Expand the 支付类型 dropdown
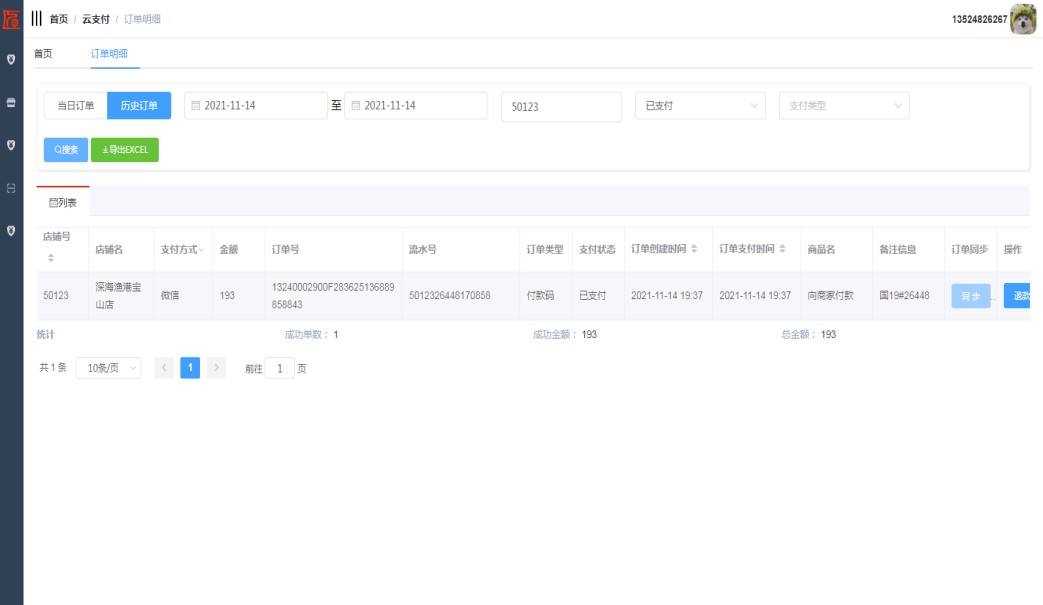The width and height of the screenshot is (1043, 605). tap(844, 106)
